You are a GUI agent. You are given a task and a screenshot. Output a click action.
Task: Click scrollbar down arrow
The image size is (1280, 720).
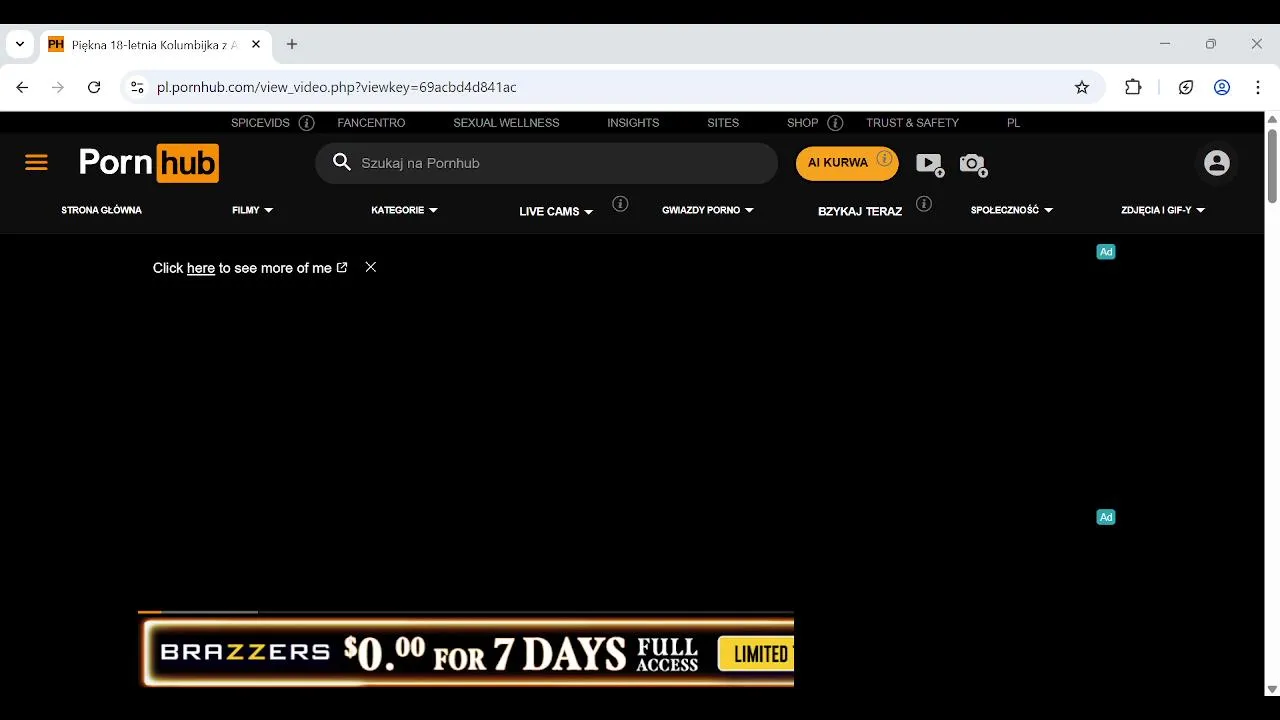1272,689
